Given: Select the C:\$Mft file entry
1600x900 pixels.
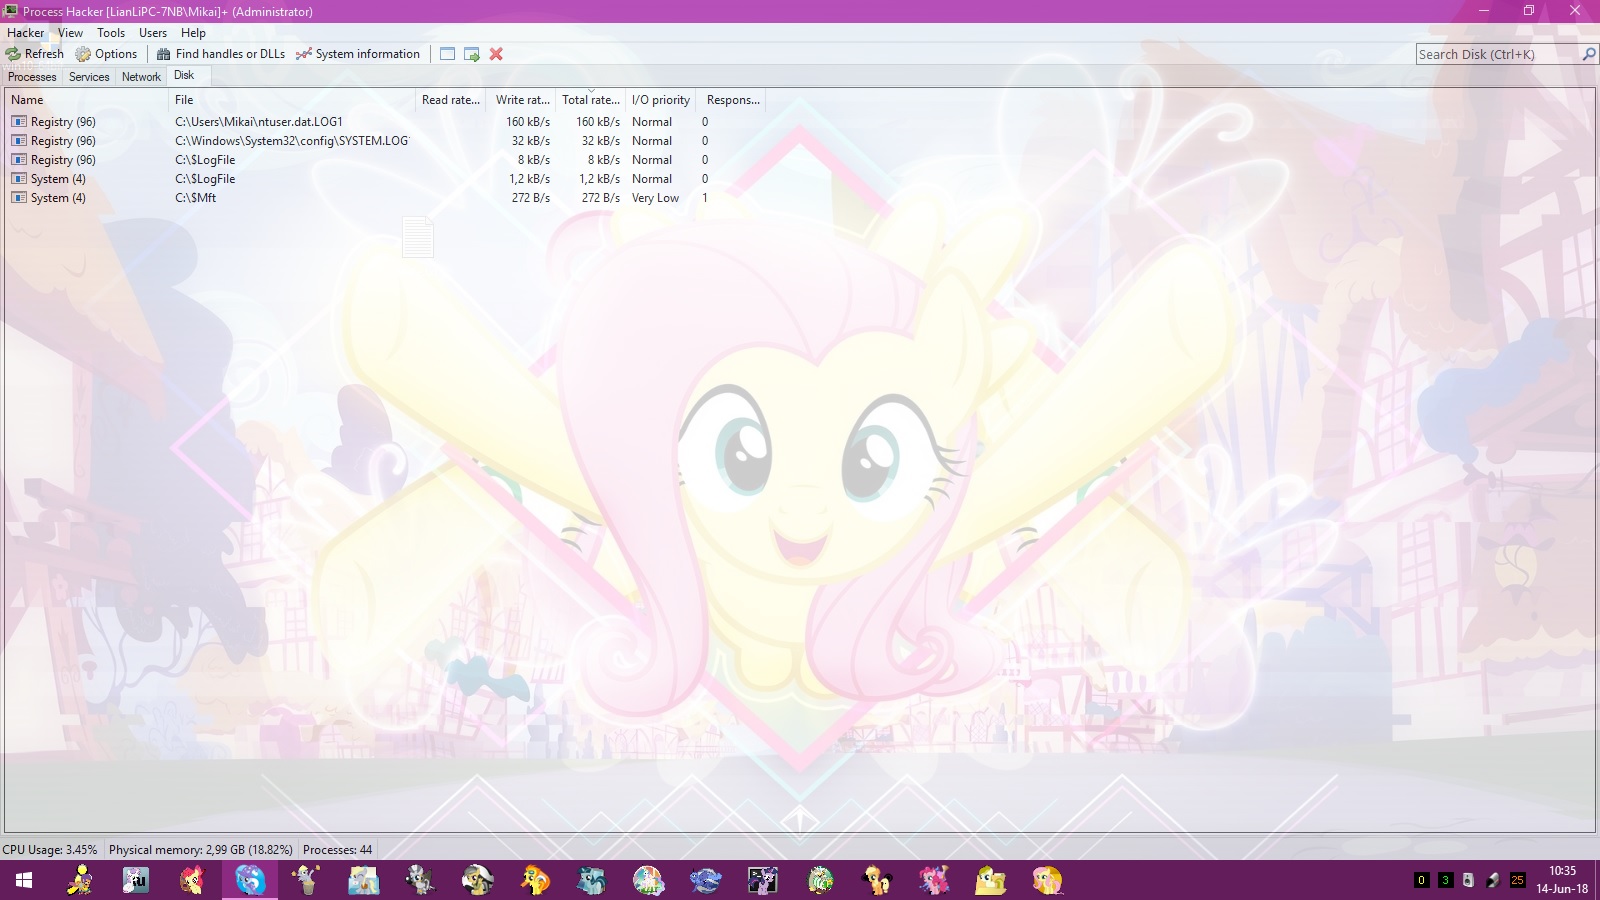Looking at the screenshot, I should tap(196, 198).
